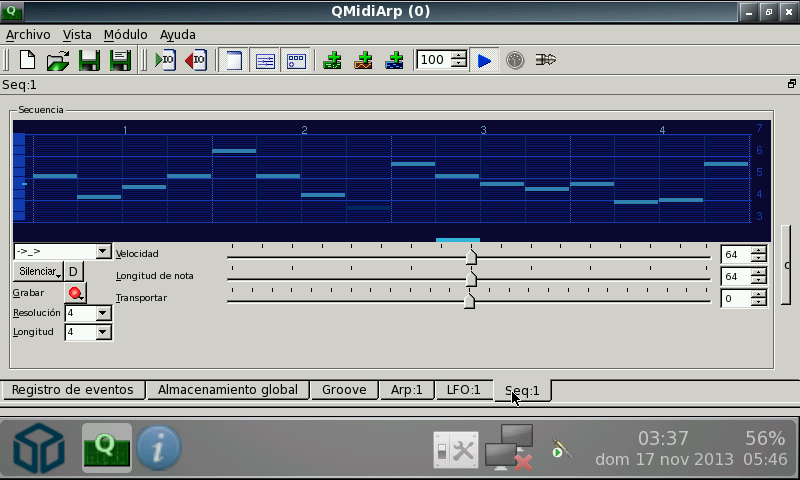
Task: Switch to the LFO:1 tab
Action: coord(463,390)
